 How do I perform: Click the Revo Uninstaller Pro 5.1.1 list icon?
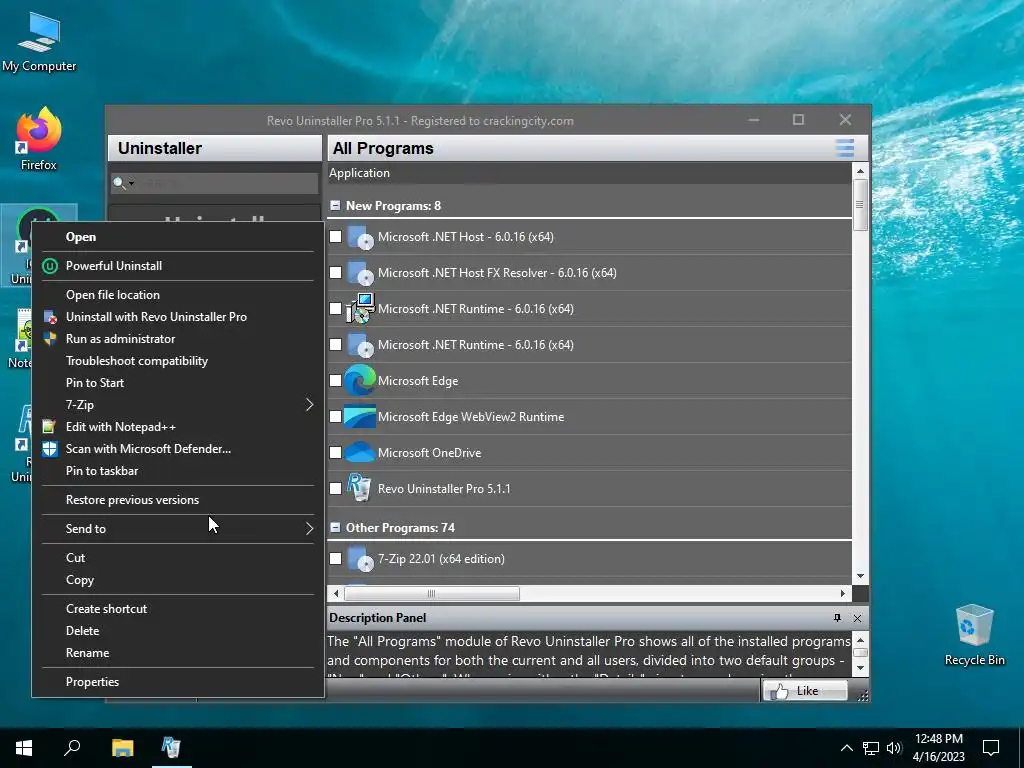(359, 488)
